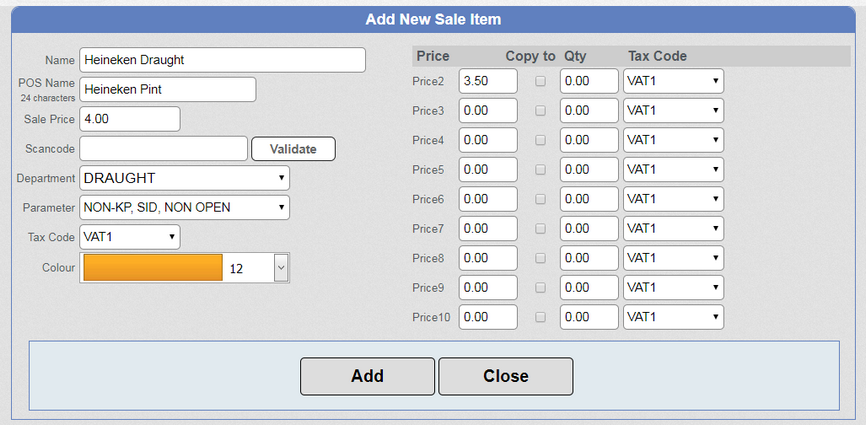Open the Price3 Tax Code dropdown
This screenshot has width=866, height=425.
[673, 110]
